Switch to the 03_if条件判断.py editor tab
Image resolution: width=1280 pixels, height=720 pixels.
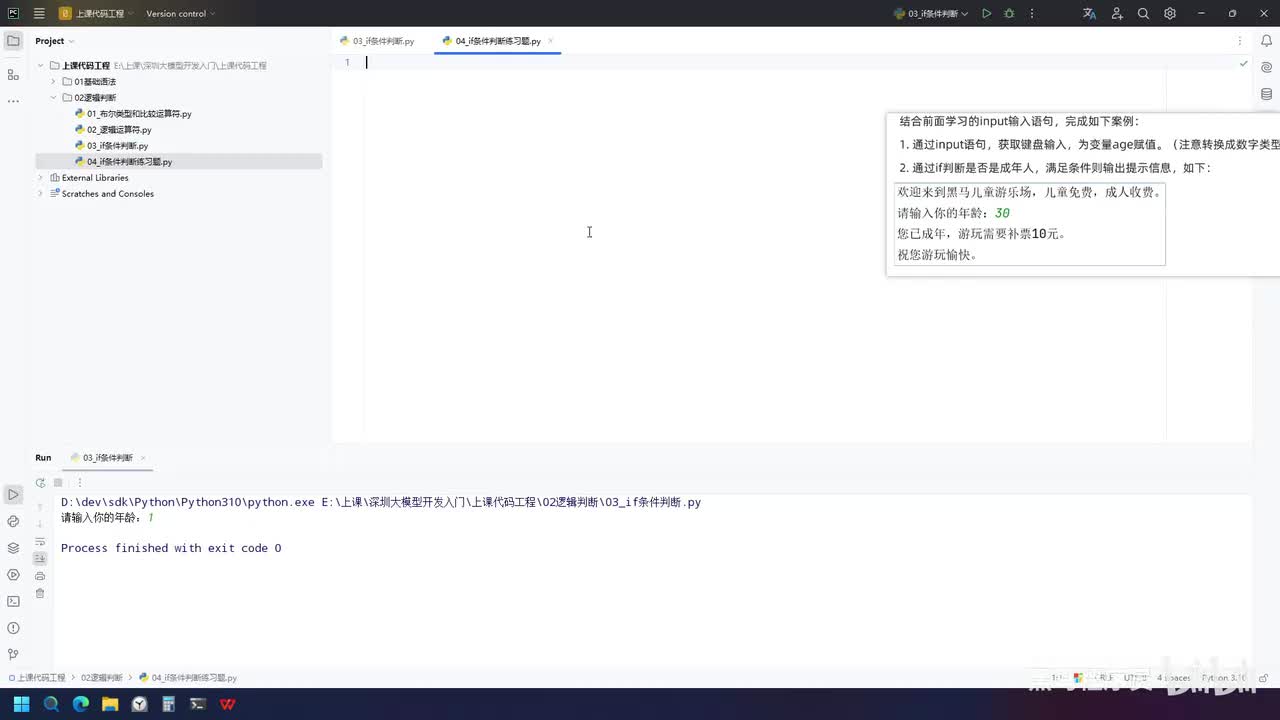pos(377,41)
